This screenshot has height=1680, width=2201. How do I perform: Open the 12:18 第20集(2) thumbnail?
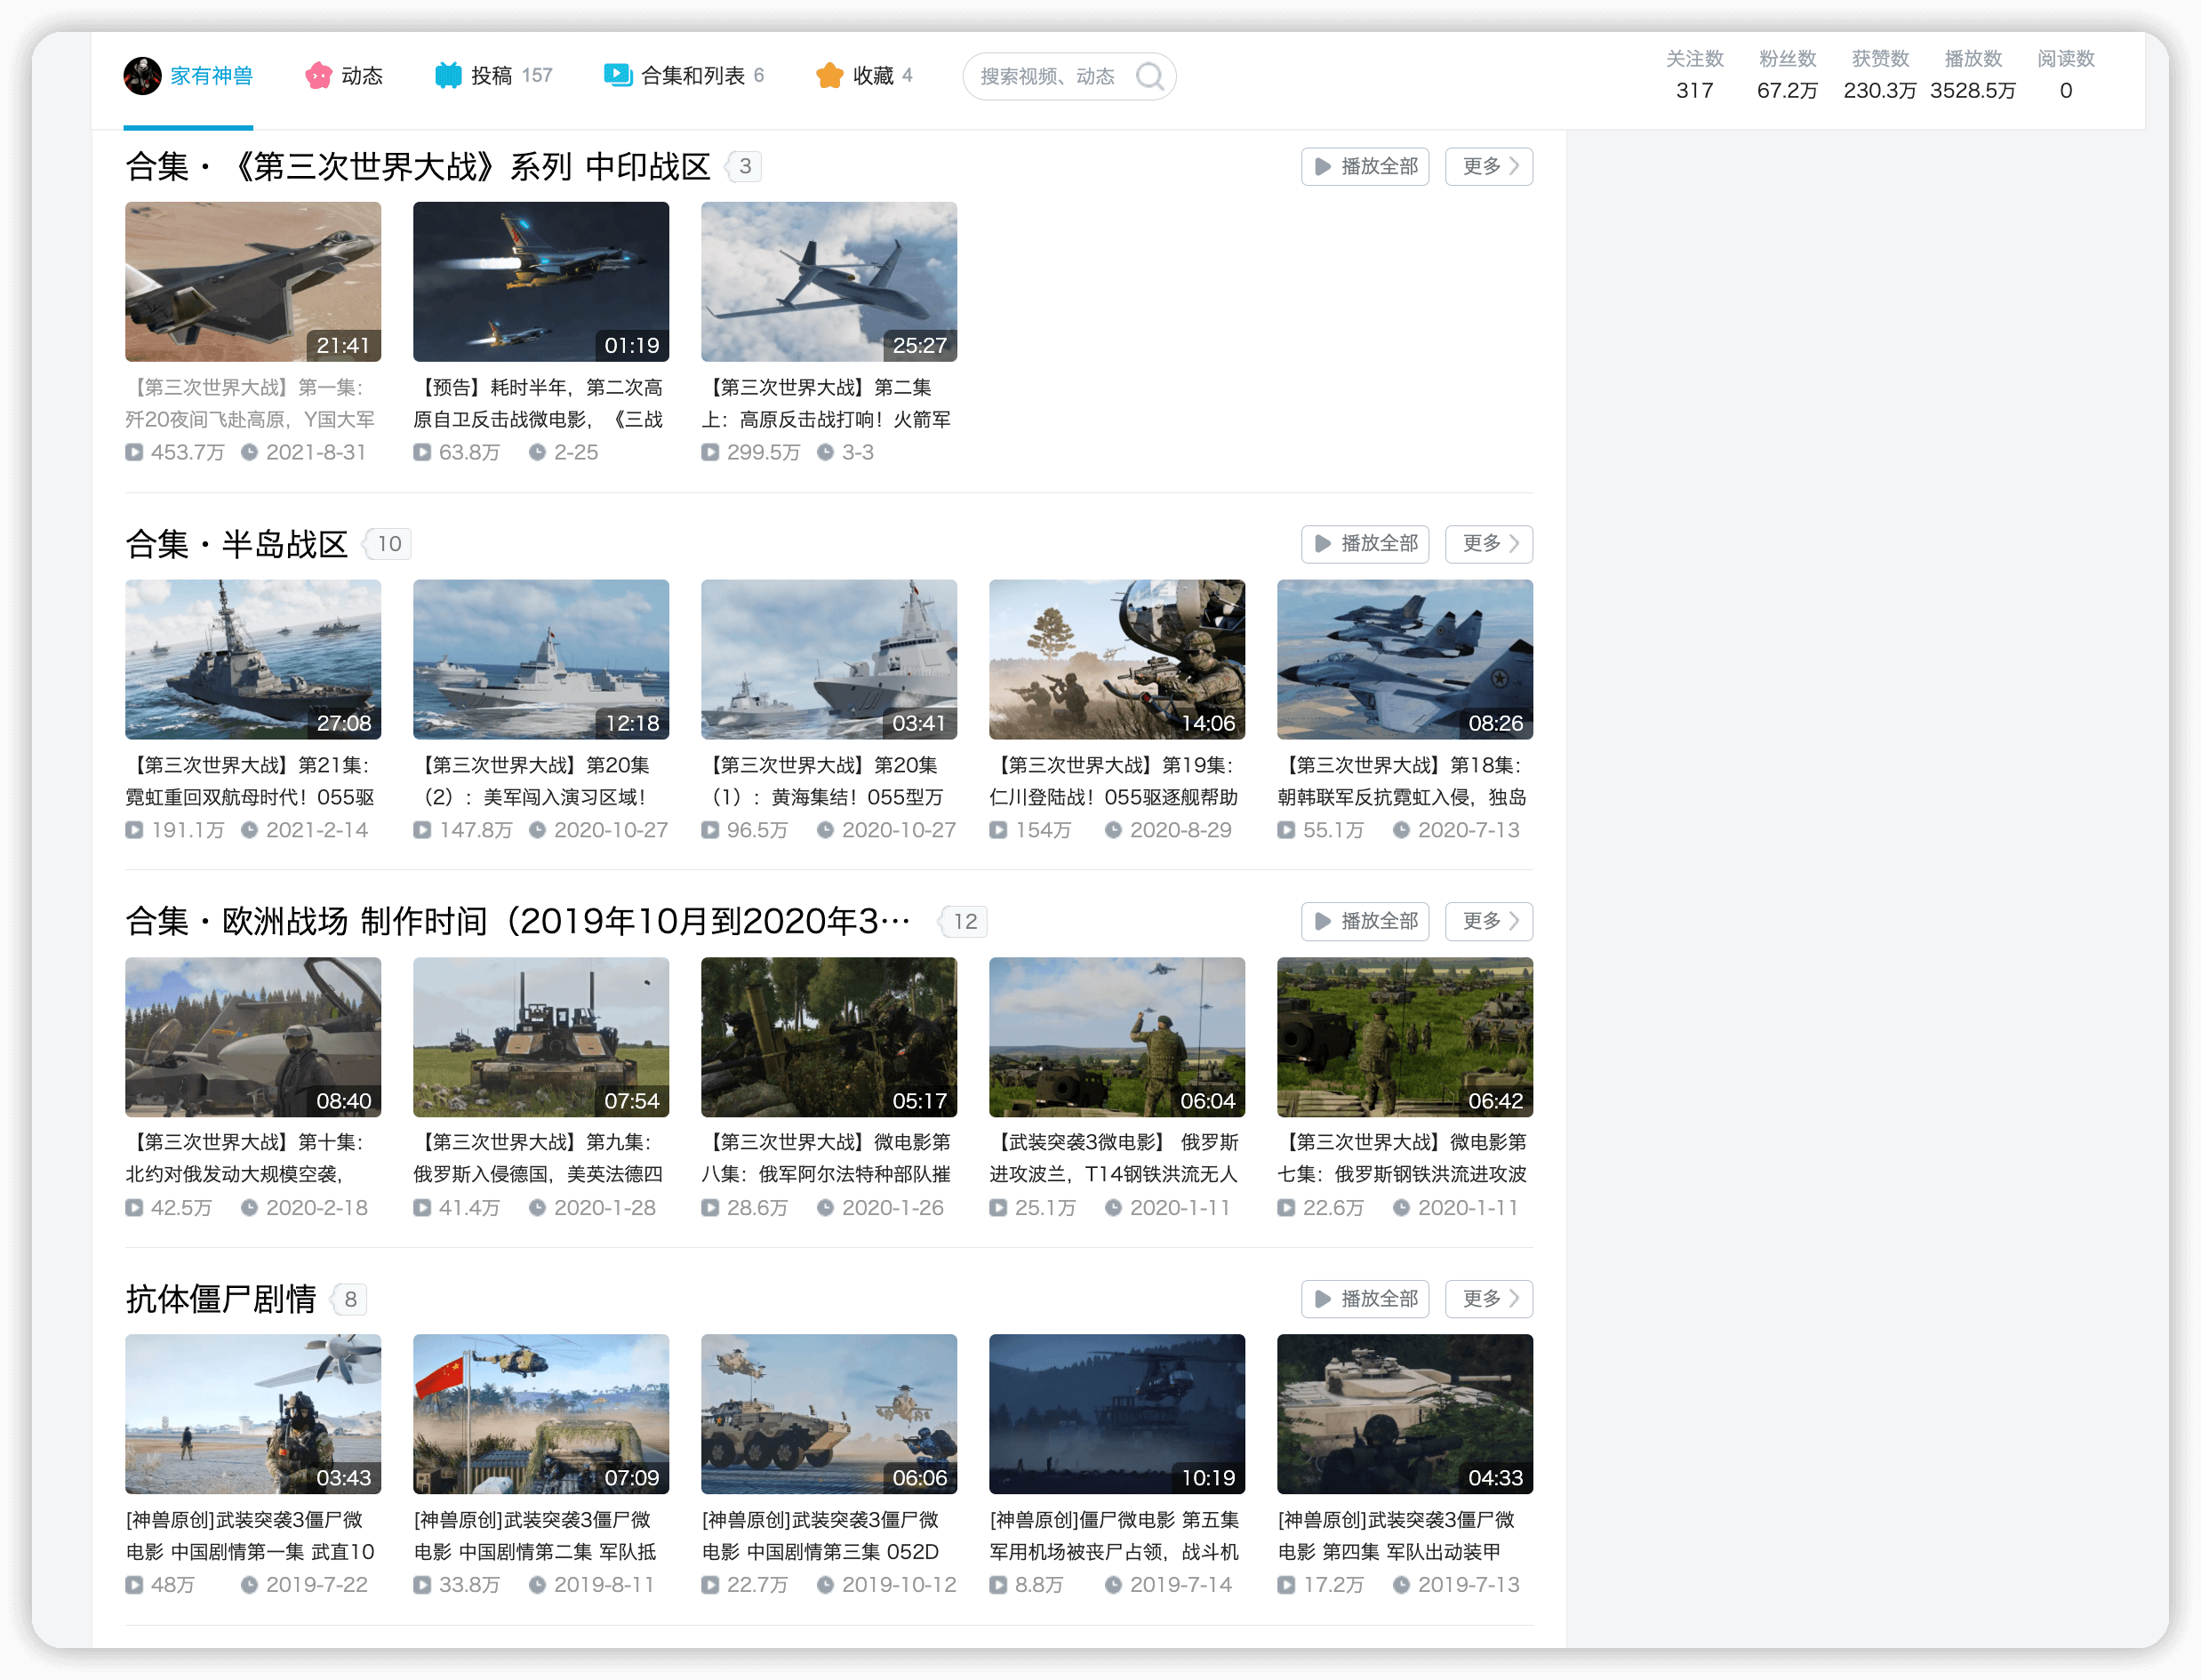click(541, 660)
